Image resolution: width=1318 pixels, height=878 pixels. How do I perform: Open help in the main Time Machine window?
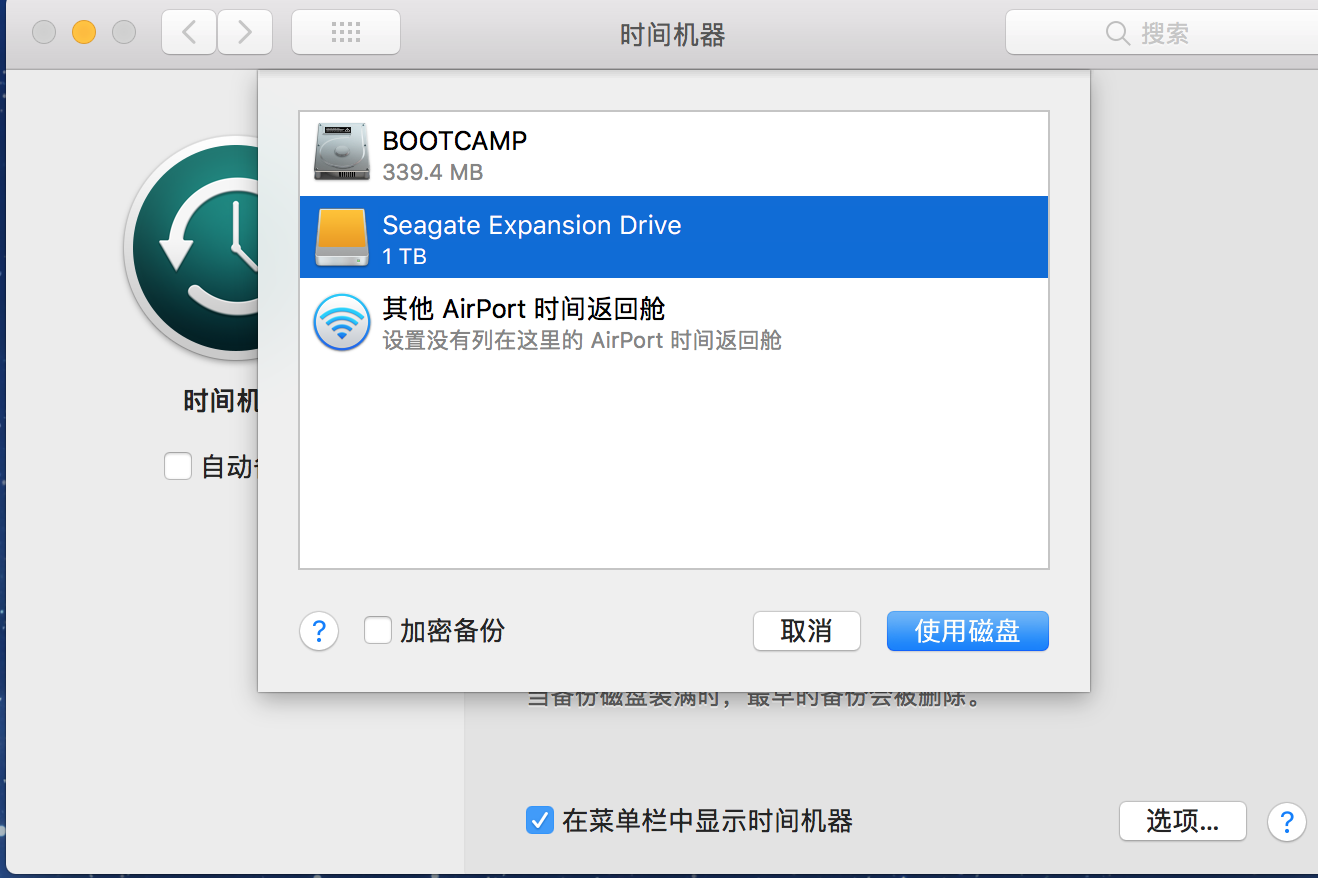click(1286, 821)
